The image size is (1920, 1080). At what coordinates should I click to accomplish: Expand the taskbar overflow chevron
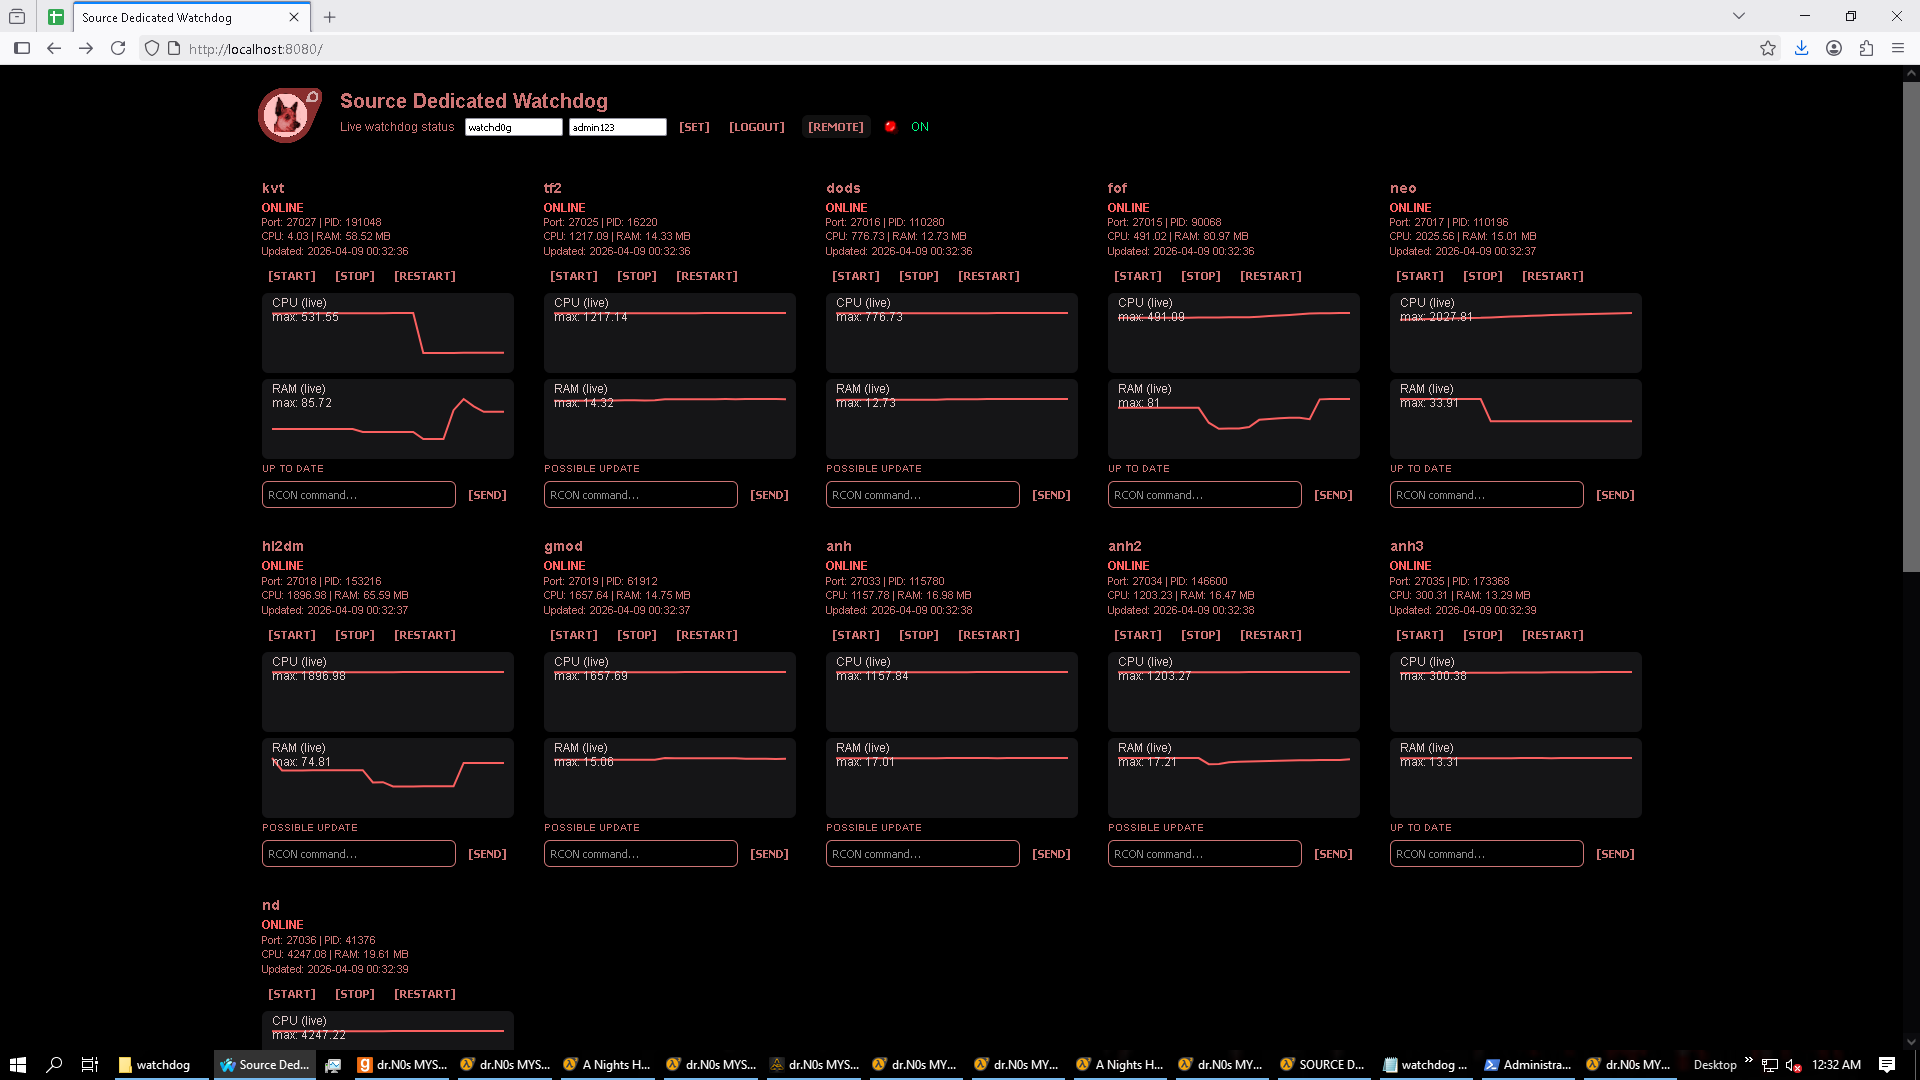(1748, 1060)
